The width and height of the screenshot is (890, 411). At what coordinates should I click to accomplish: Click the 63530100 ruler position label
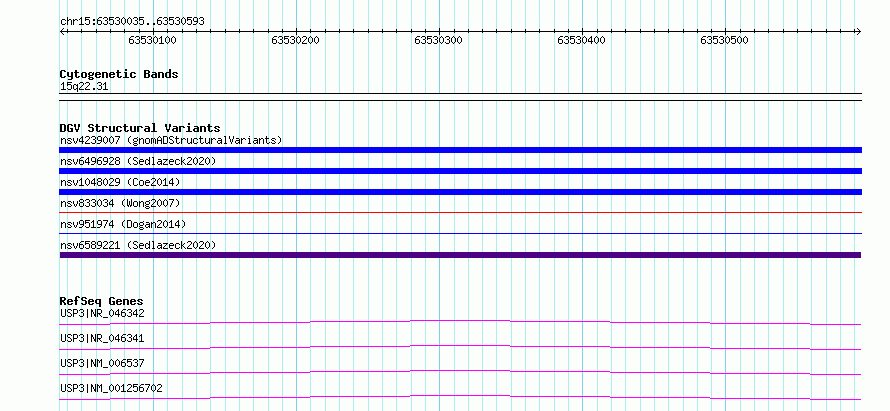(152, 40)
